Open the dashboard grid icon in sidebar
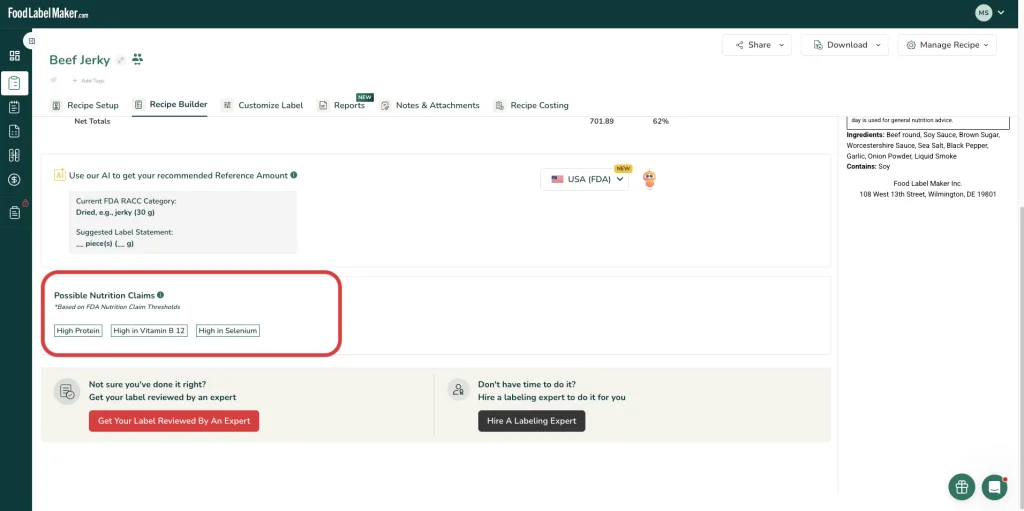The image size is (1024, 511). point(14,56)
